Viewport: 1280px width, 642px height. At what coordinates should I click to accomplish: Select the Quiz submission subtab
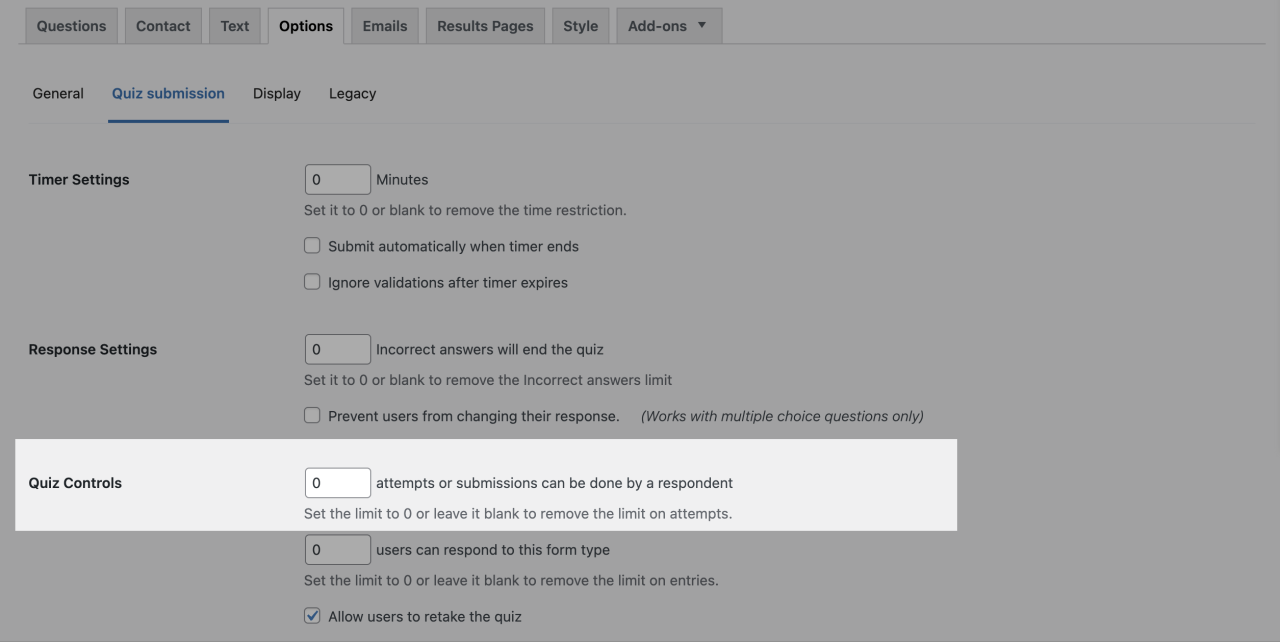tap(167, 93)
